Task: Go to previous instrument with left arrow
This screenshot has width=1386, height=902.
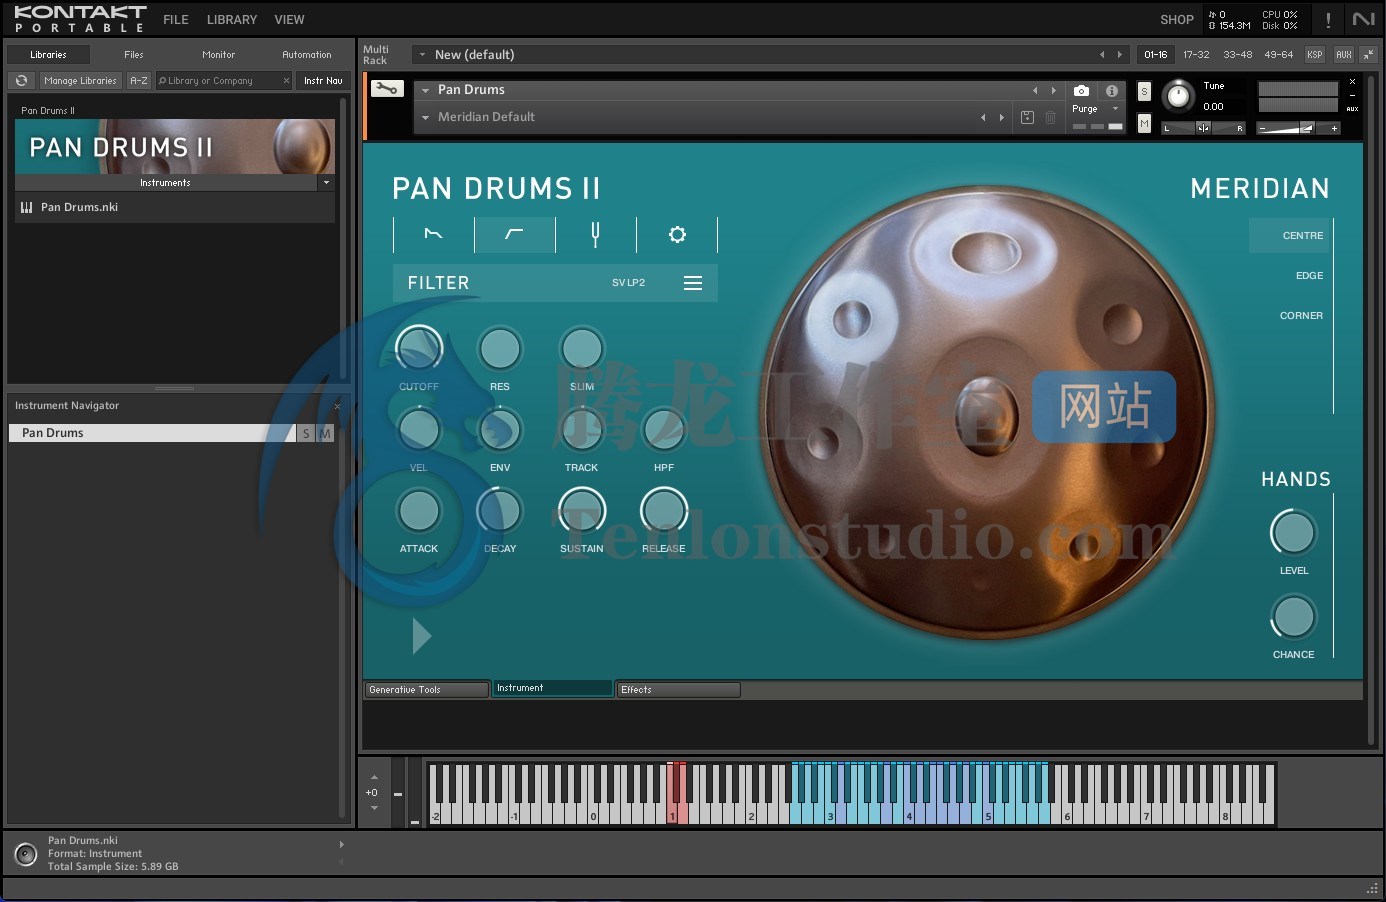Action: pos(1035,90)
